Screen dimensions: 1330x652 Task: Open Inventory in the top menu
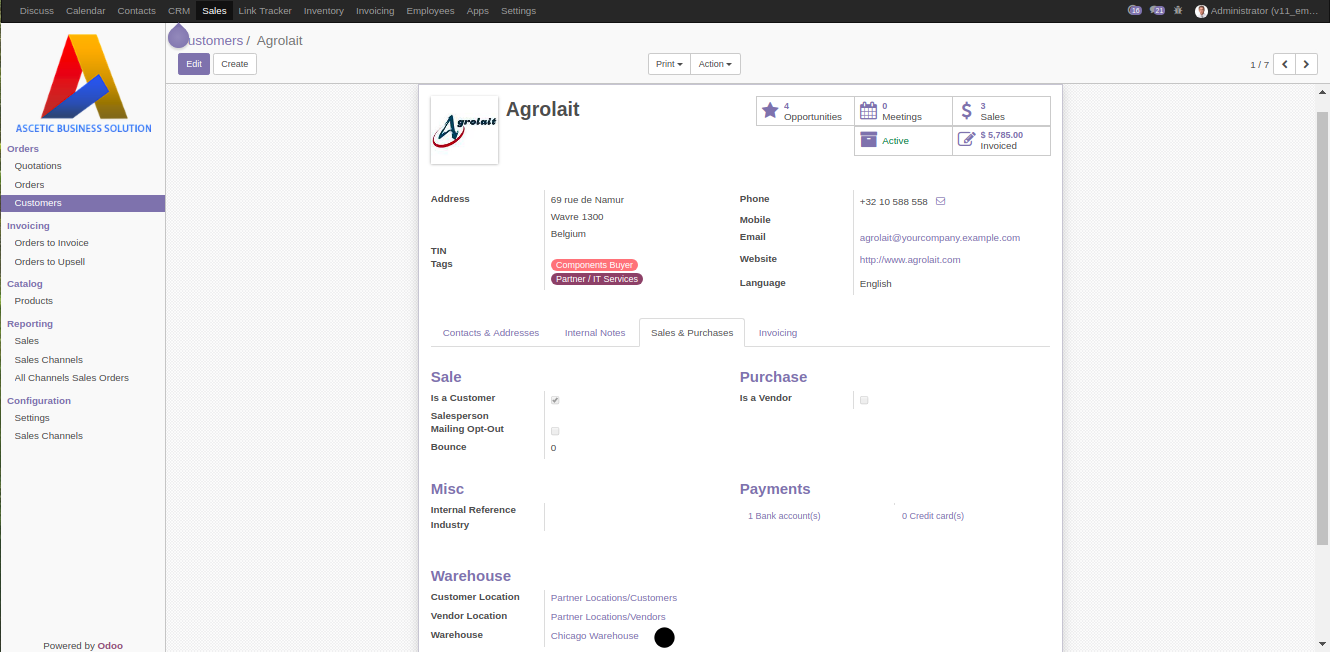coord(324,11)
